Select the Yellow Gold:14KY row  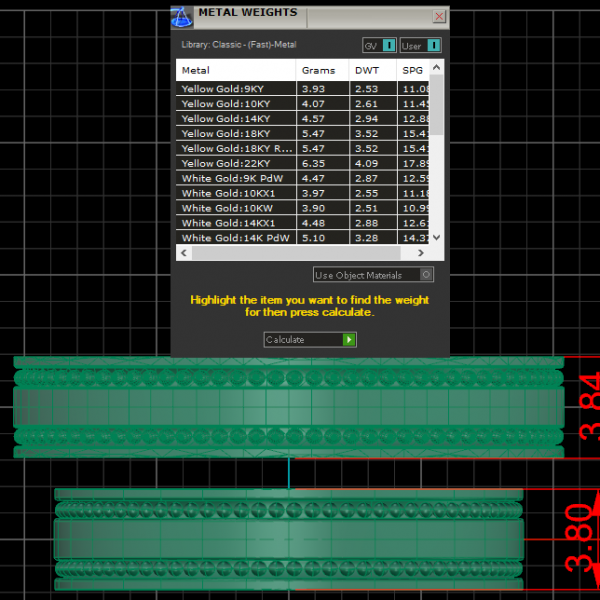(x=236, y=119)
